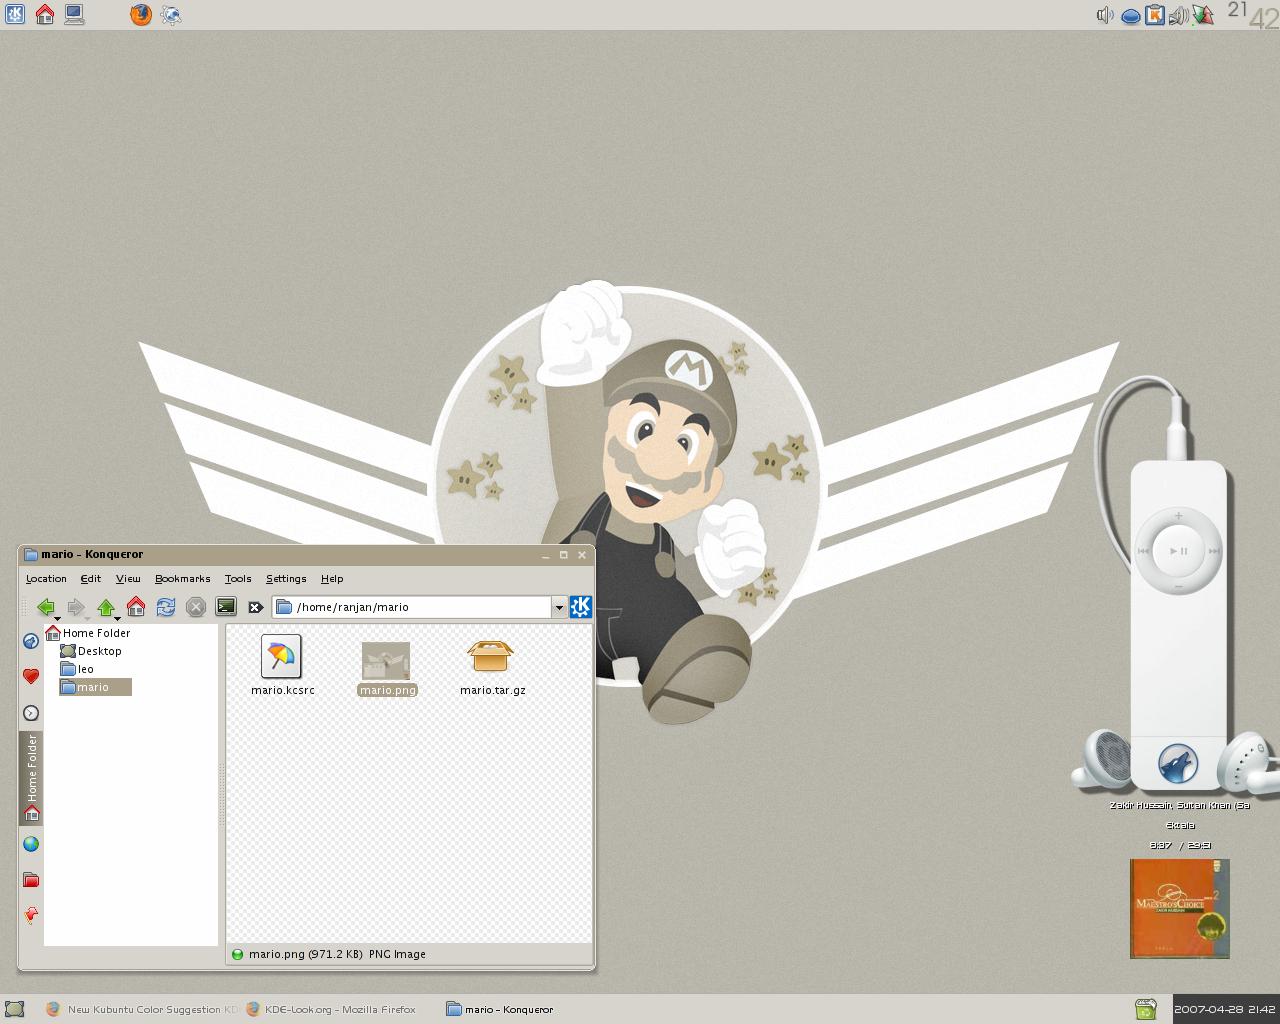Open back button history arrow
This screenshot has height=1024, width=1280.
click(57, 618)
